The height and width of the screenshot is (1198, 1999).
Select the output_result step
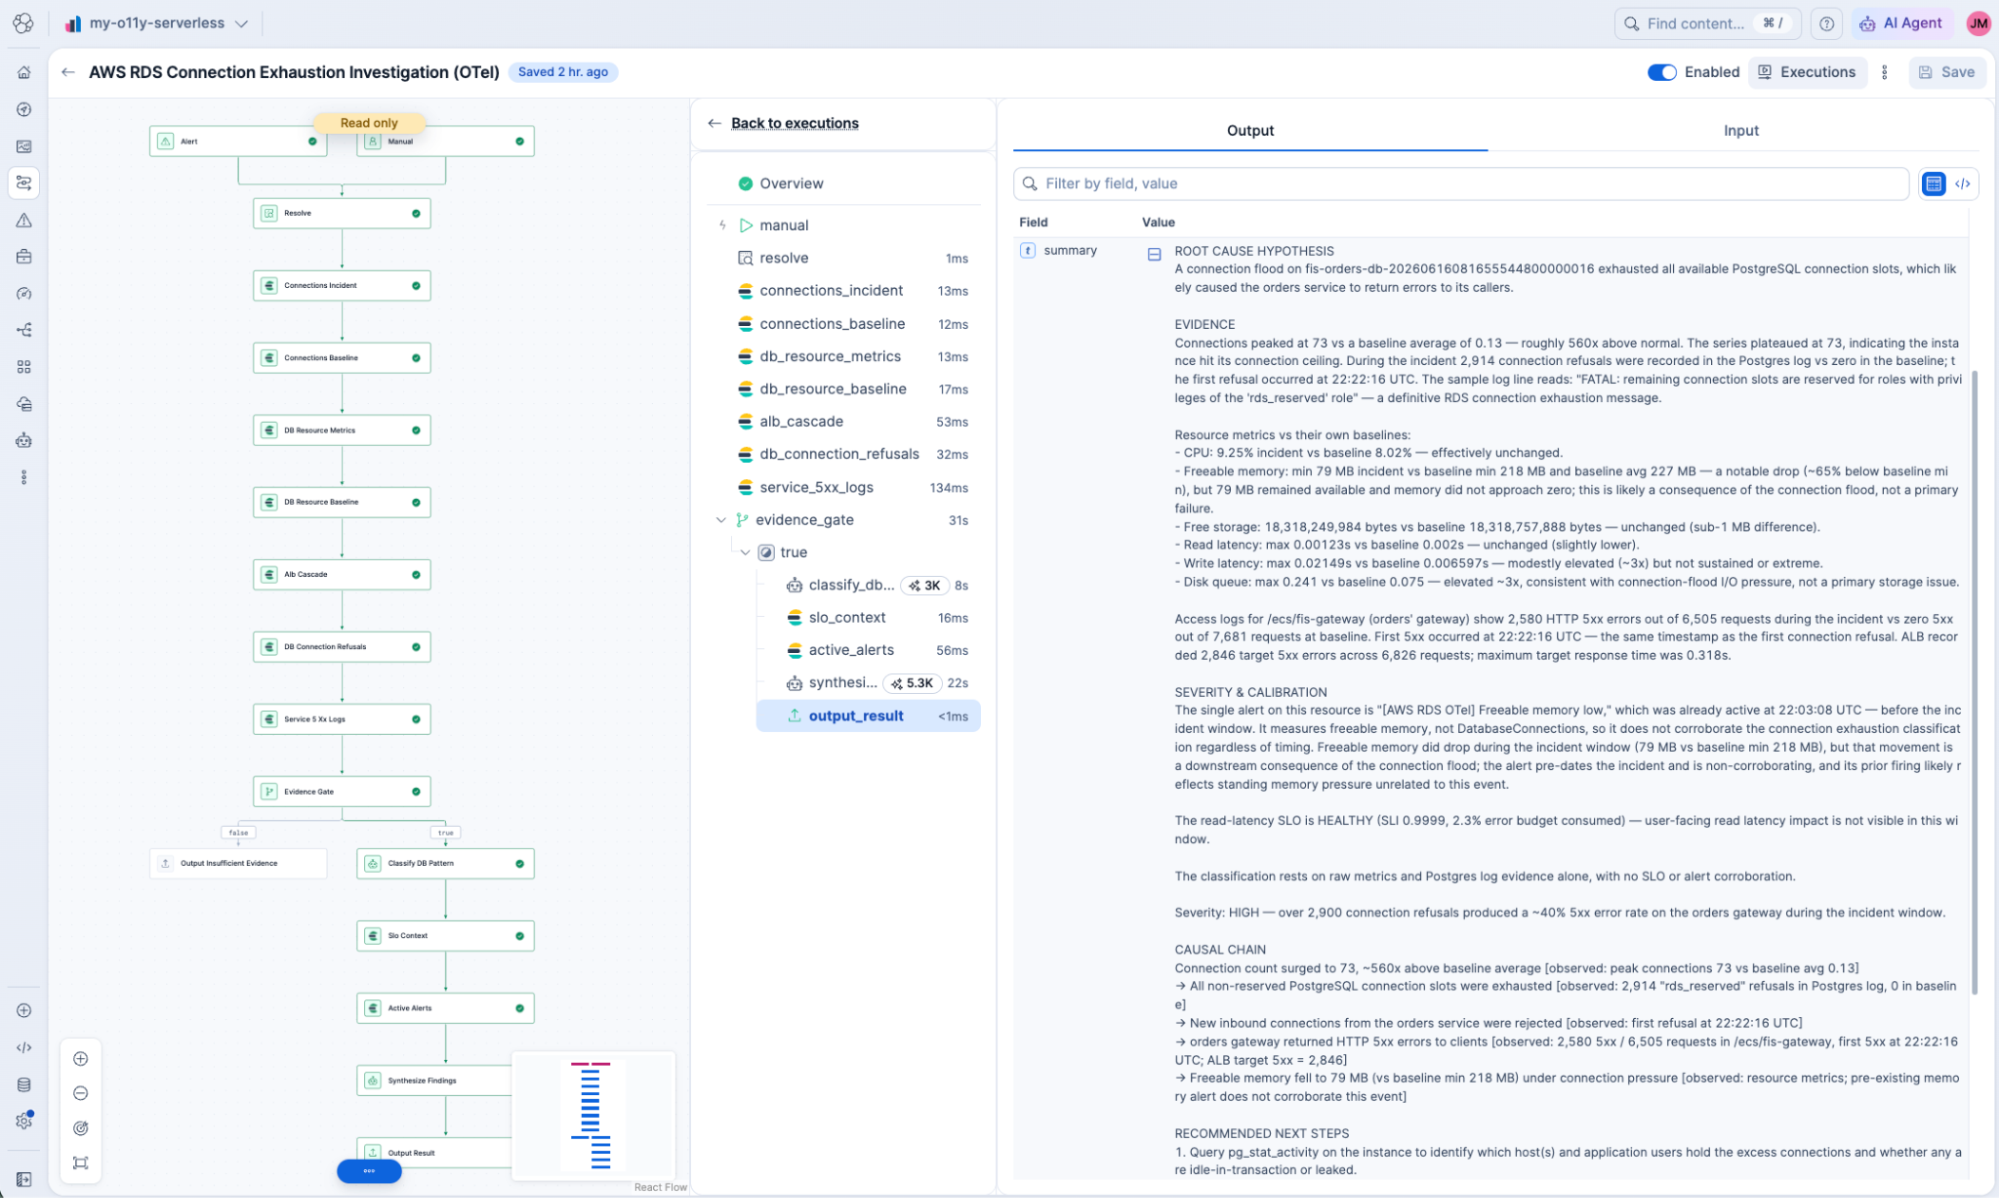point(867,716)
